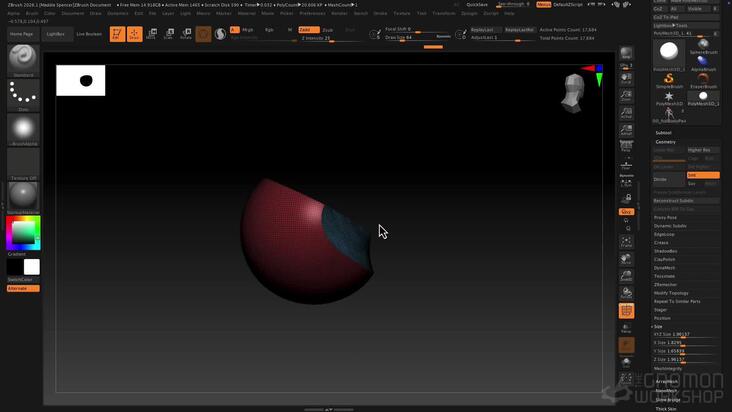Open the Texture Off picker
The image size is (732, 412).
click(x=23, y=164)
